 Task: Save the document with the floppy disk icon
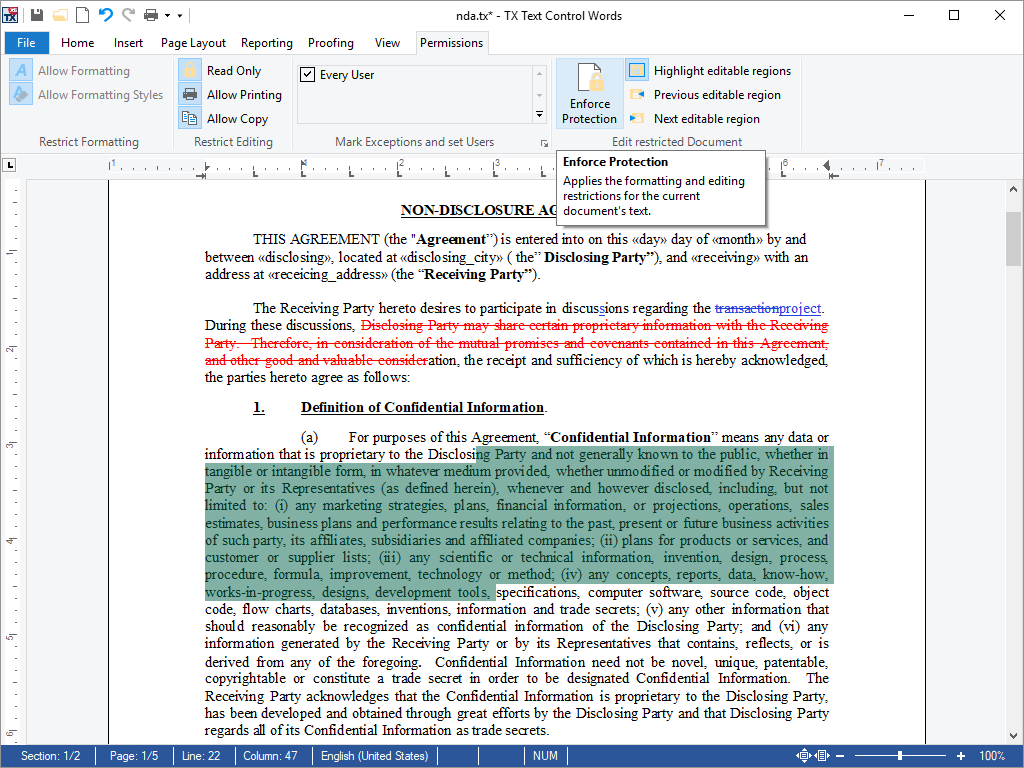(x=37, y=15)
